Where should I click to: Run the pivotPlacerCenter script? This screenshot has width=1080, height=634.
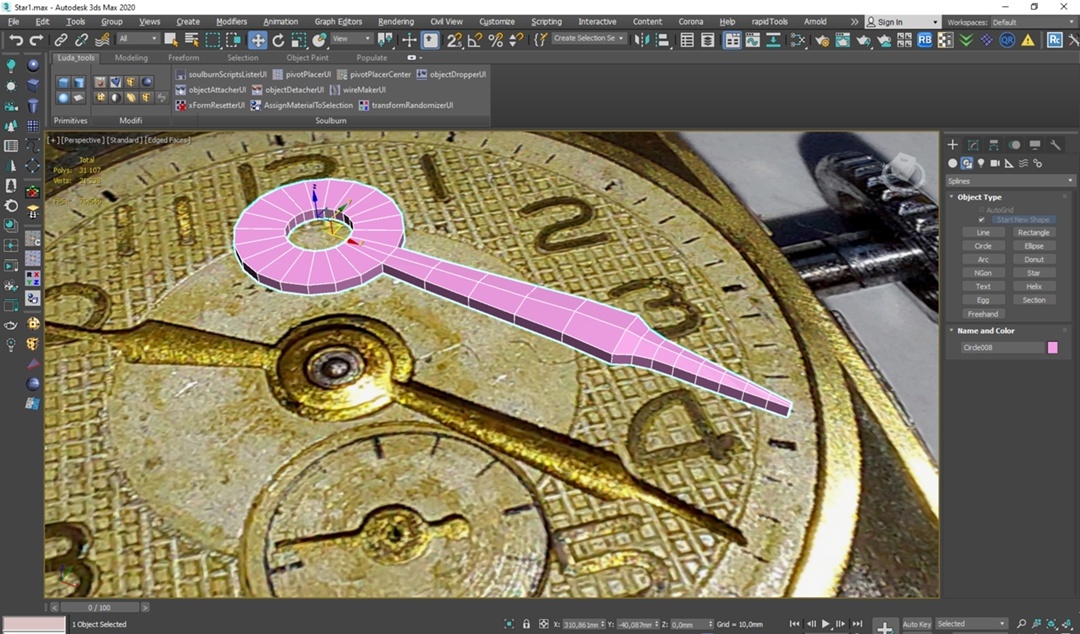point(374,74)
